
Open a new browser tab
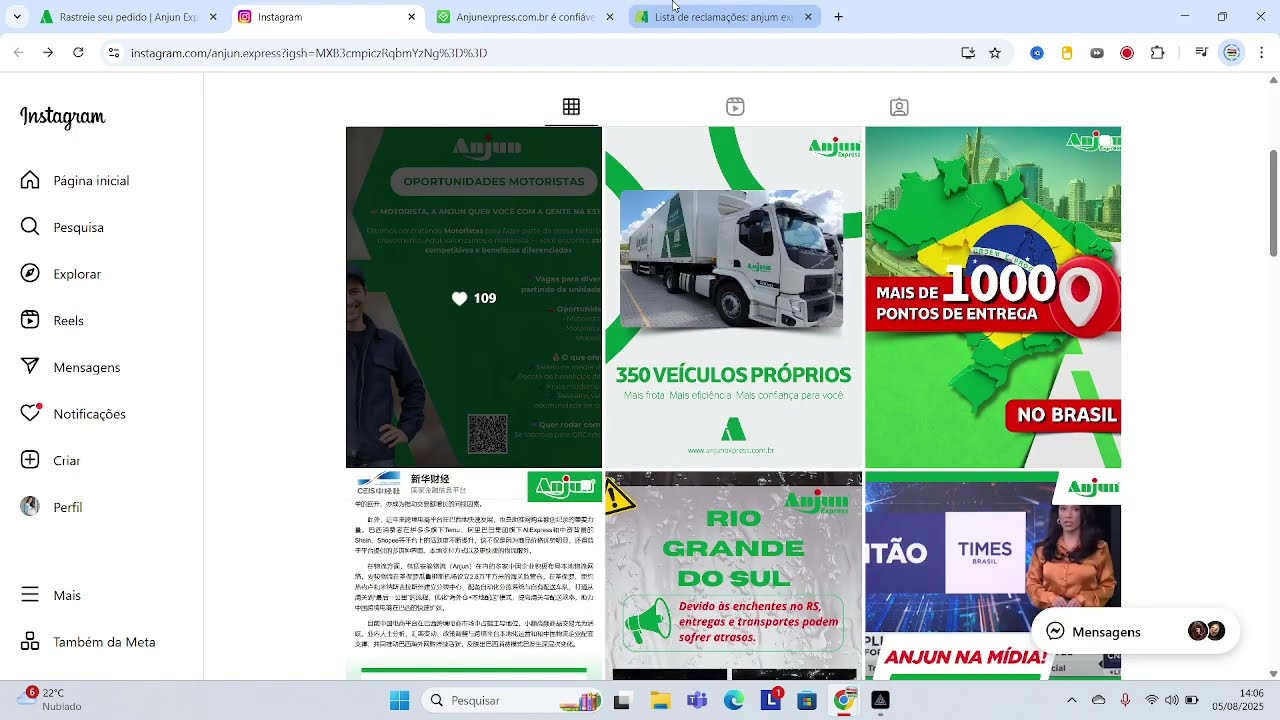click(x=838, y=17)
